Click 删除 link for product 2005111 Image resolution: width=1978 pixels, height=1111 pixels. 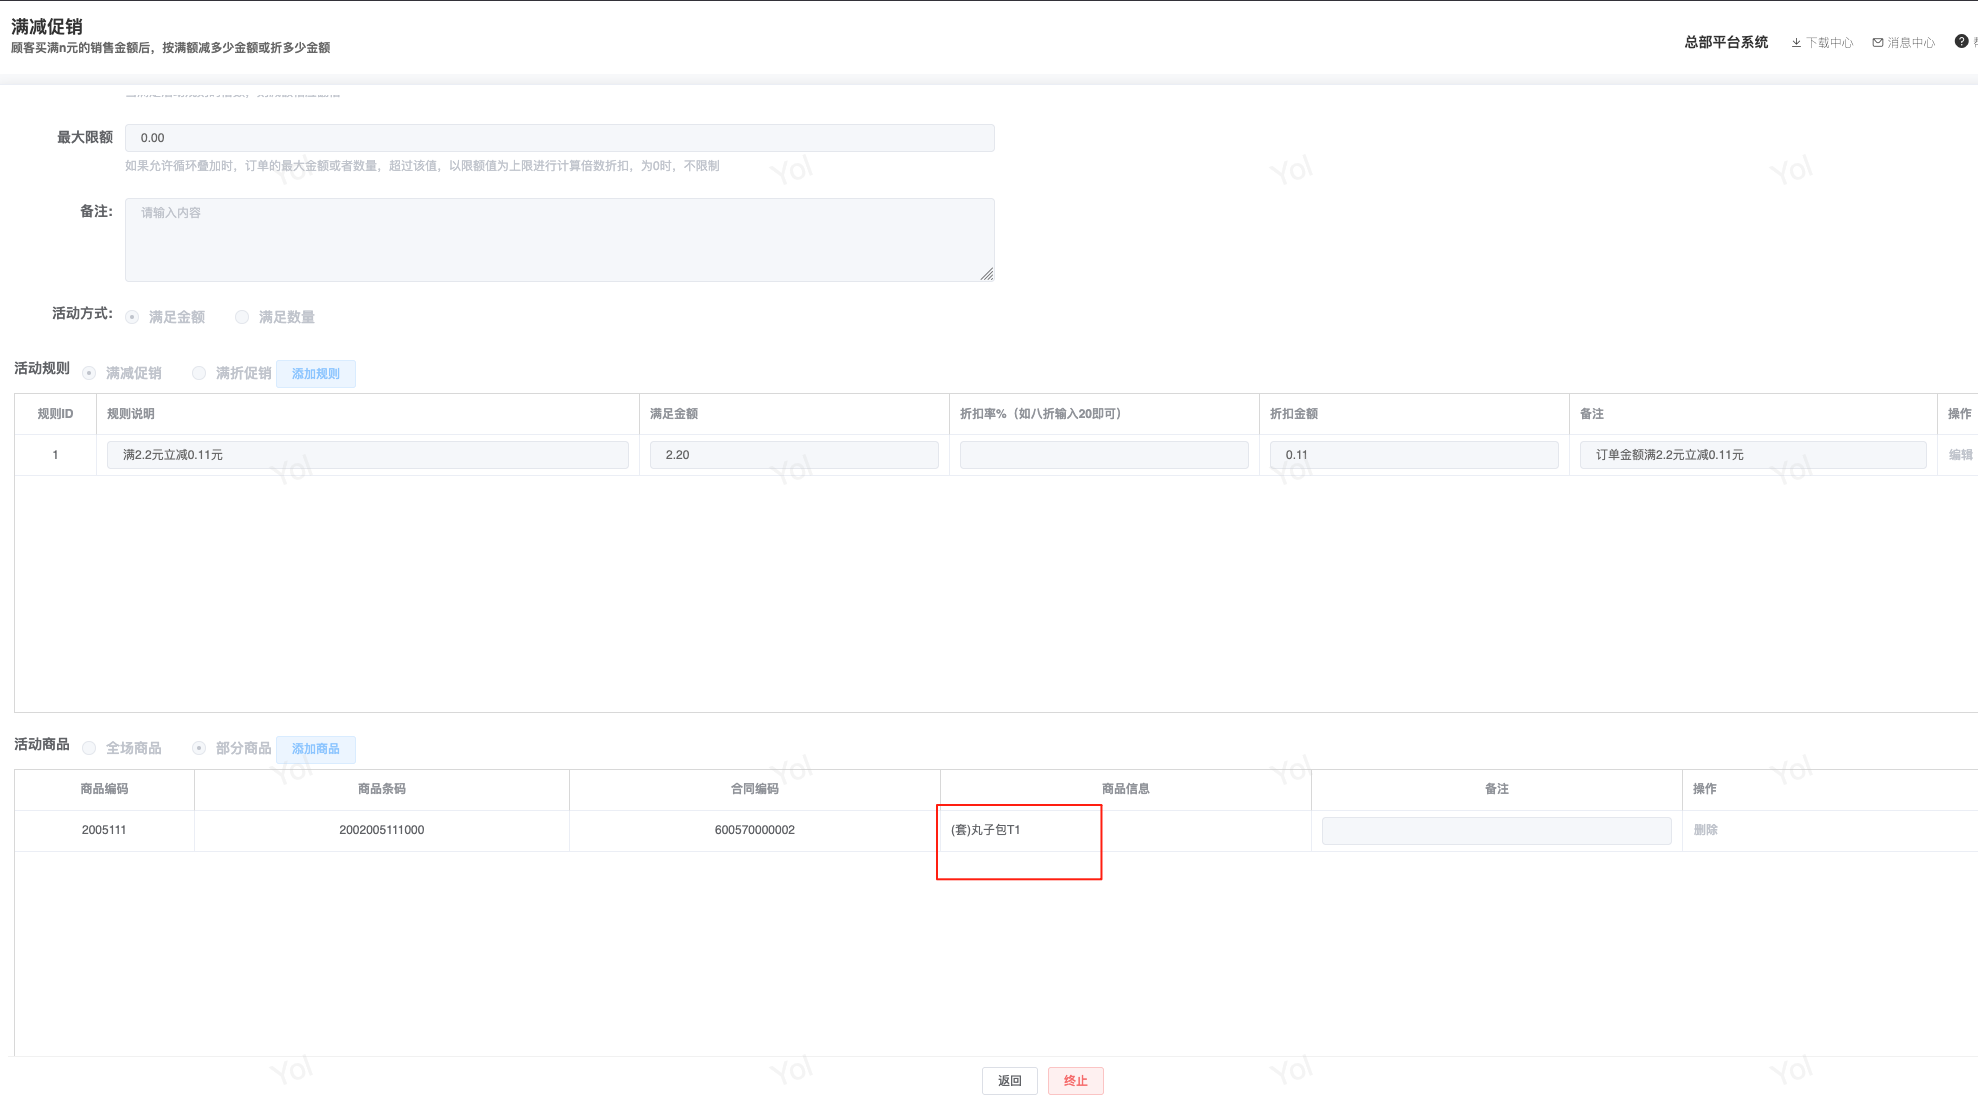(x=1705, y=830)
